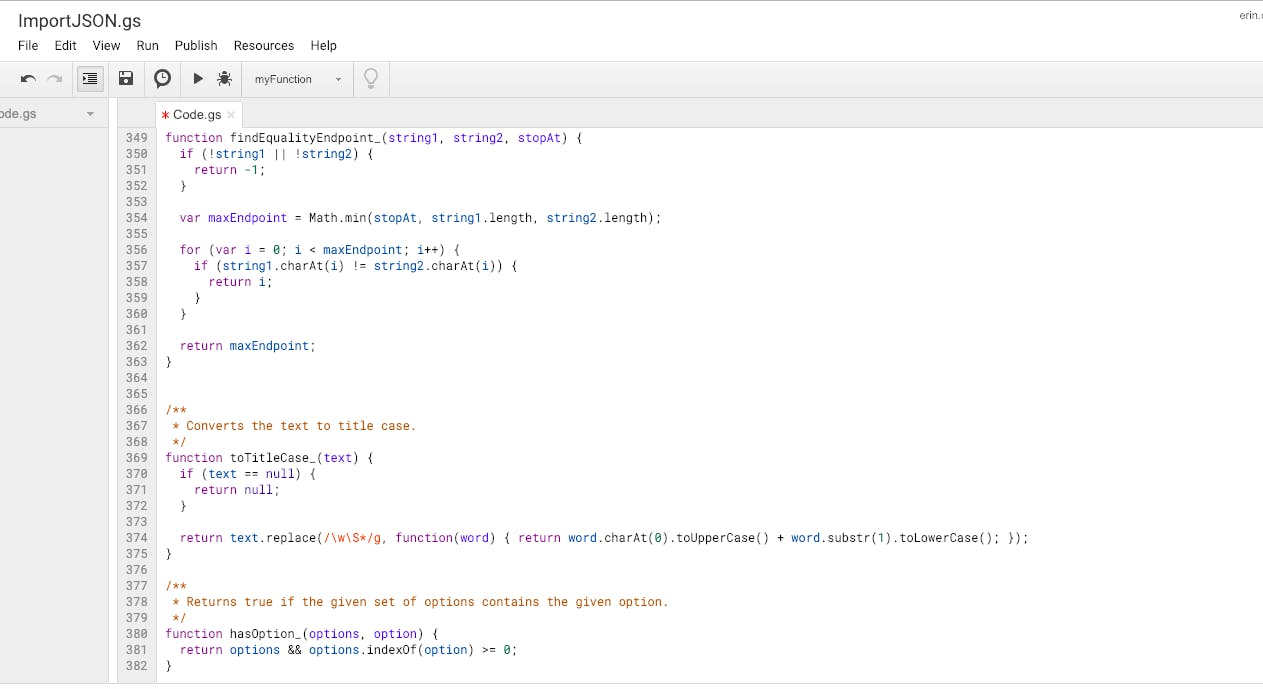Run the selected function with the play icon

[198, 79]
